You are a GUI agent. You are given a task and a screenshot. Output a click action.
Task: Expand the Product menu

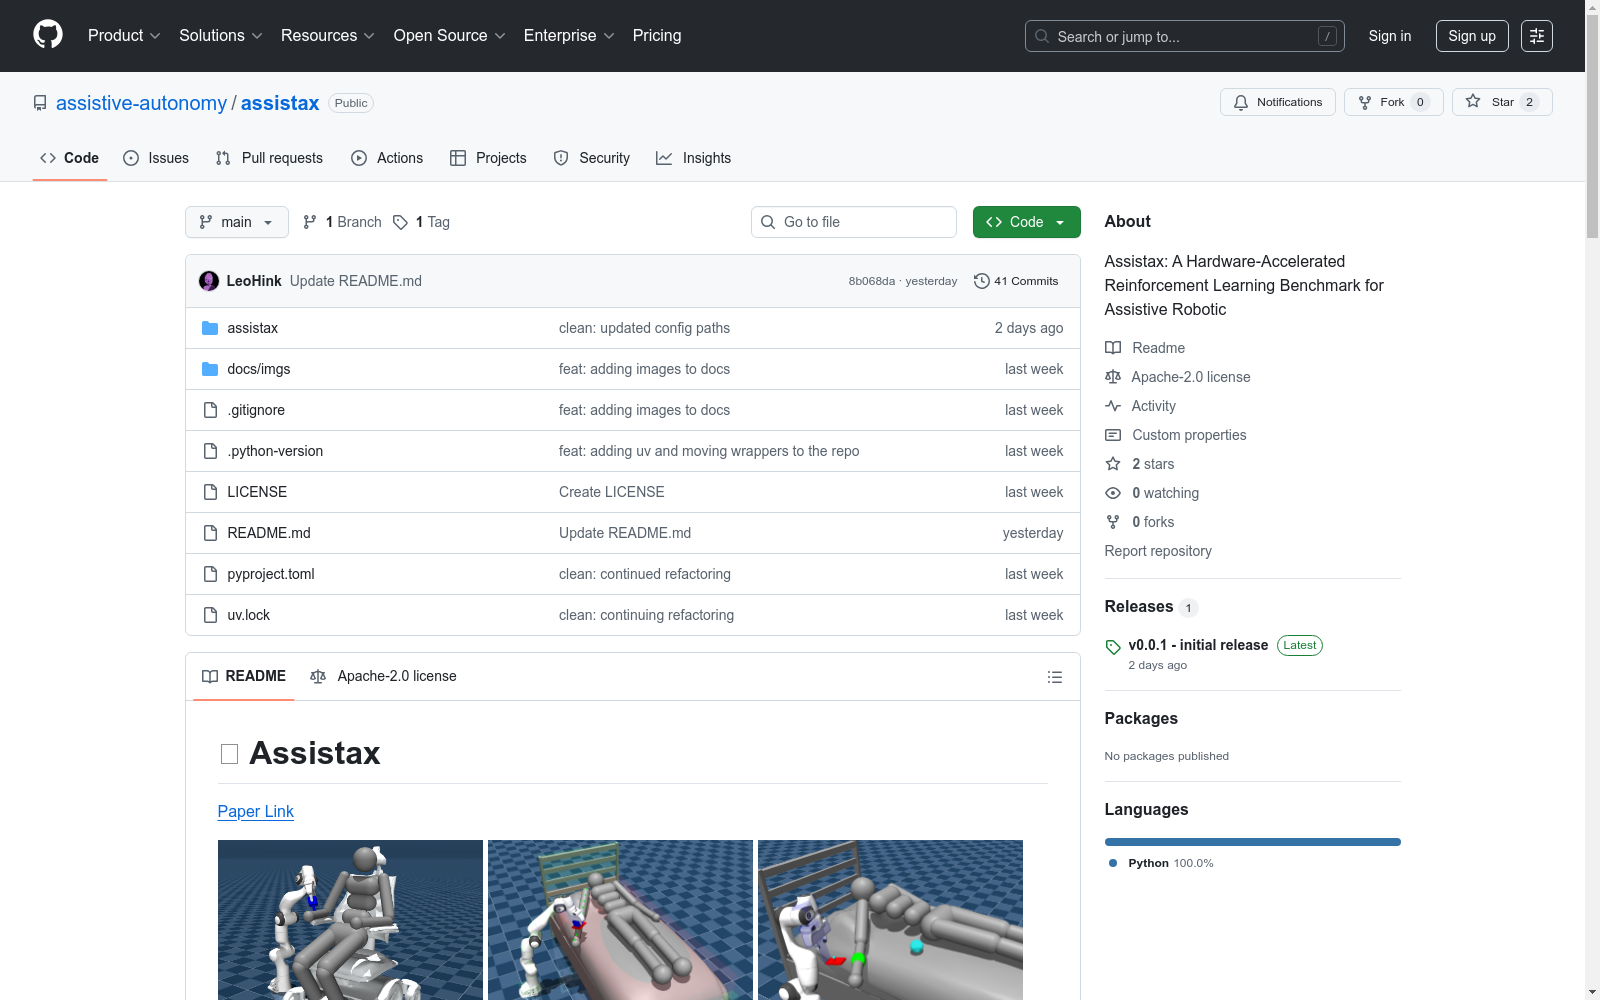coord(124,36)
